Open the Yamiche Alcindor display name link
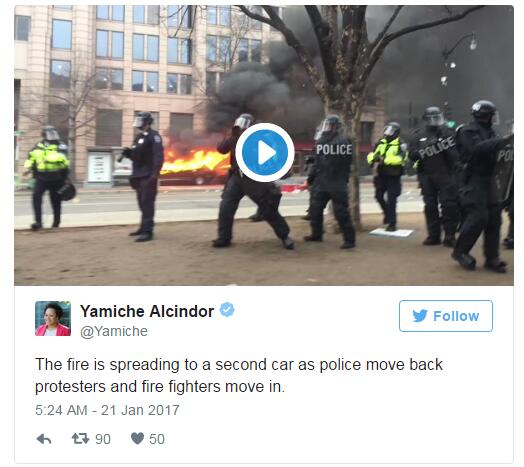524x467 pixels. pyautogui.click(x=147, y=311)
